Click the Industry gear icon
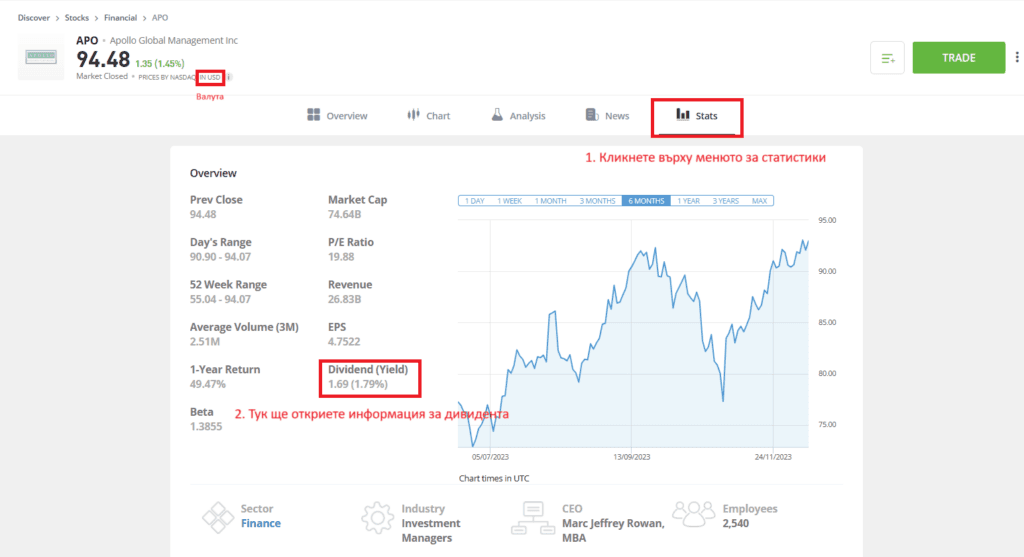 [x=377, y=516]
